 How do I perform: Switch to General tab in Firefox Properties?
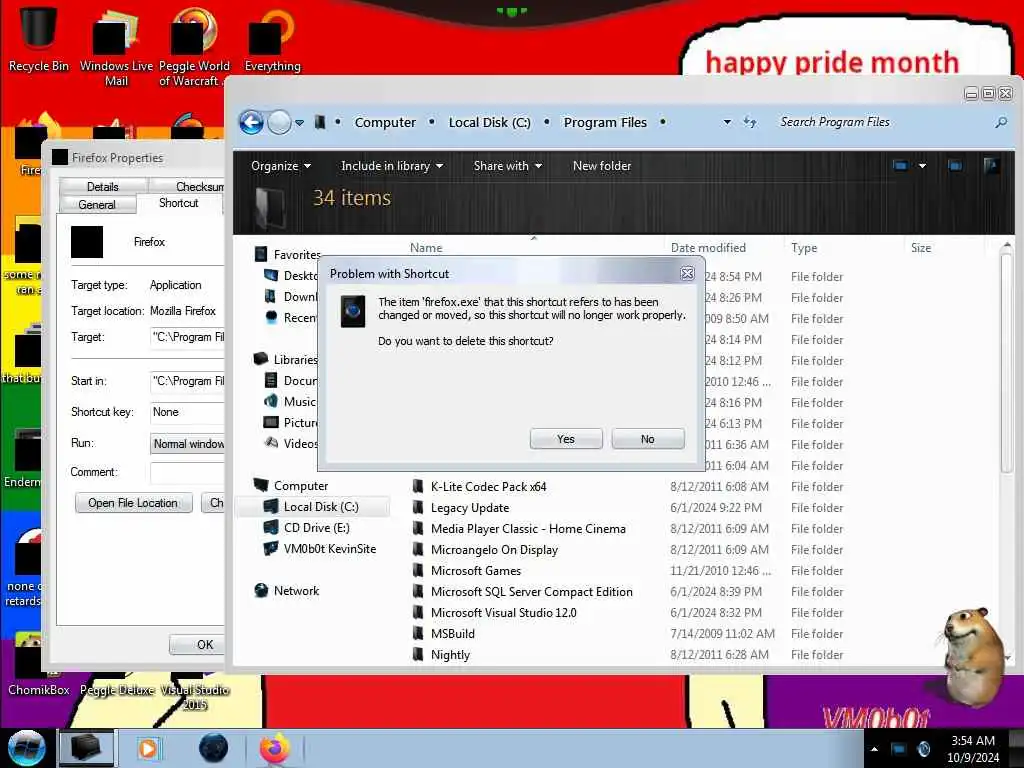coord(97,204)
